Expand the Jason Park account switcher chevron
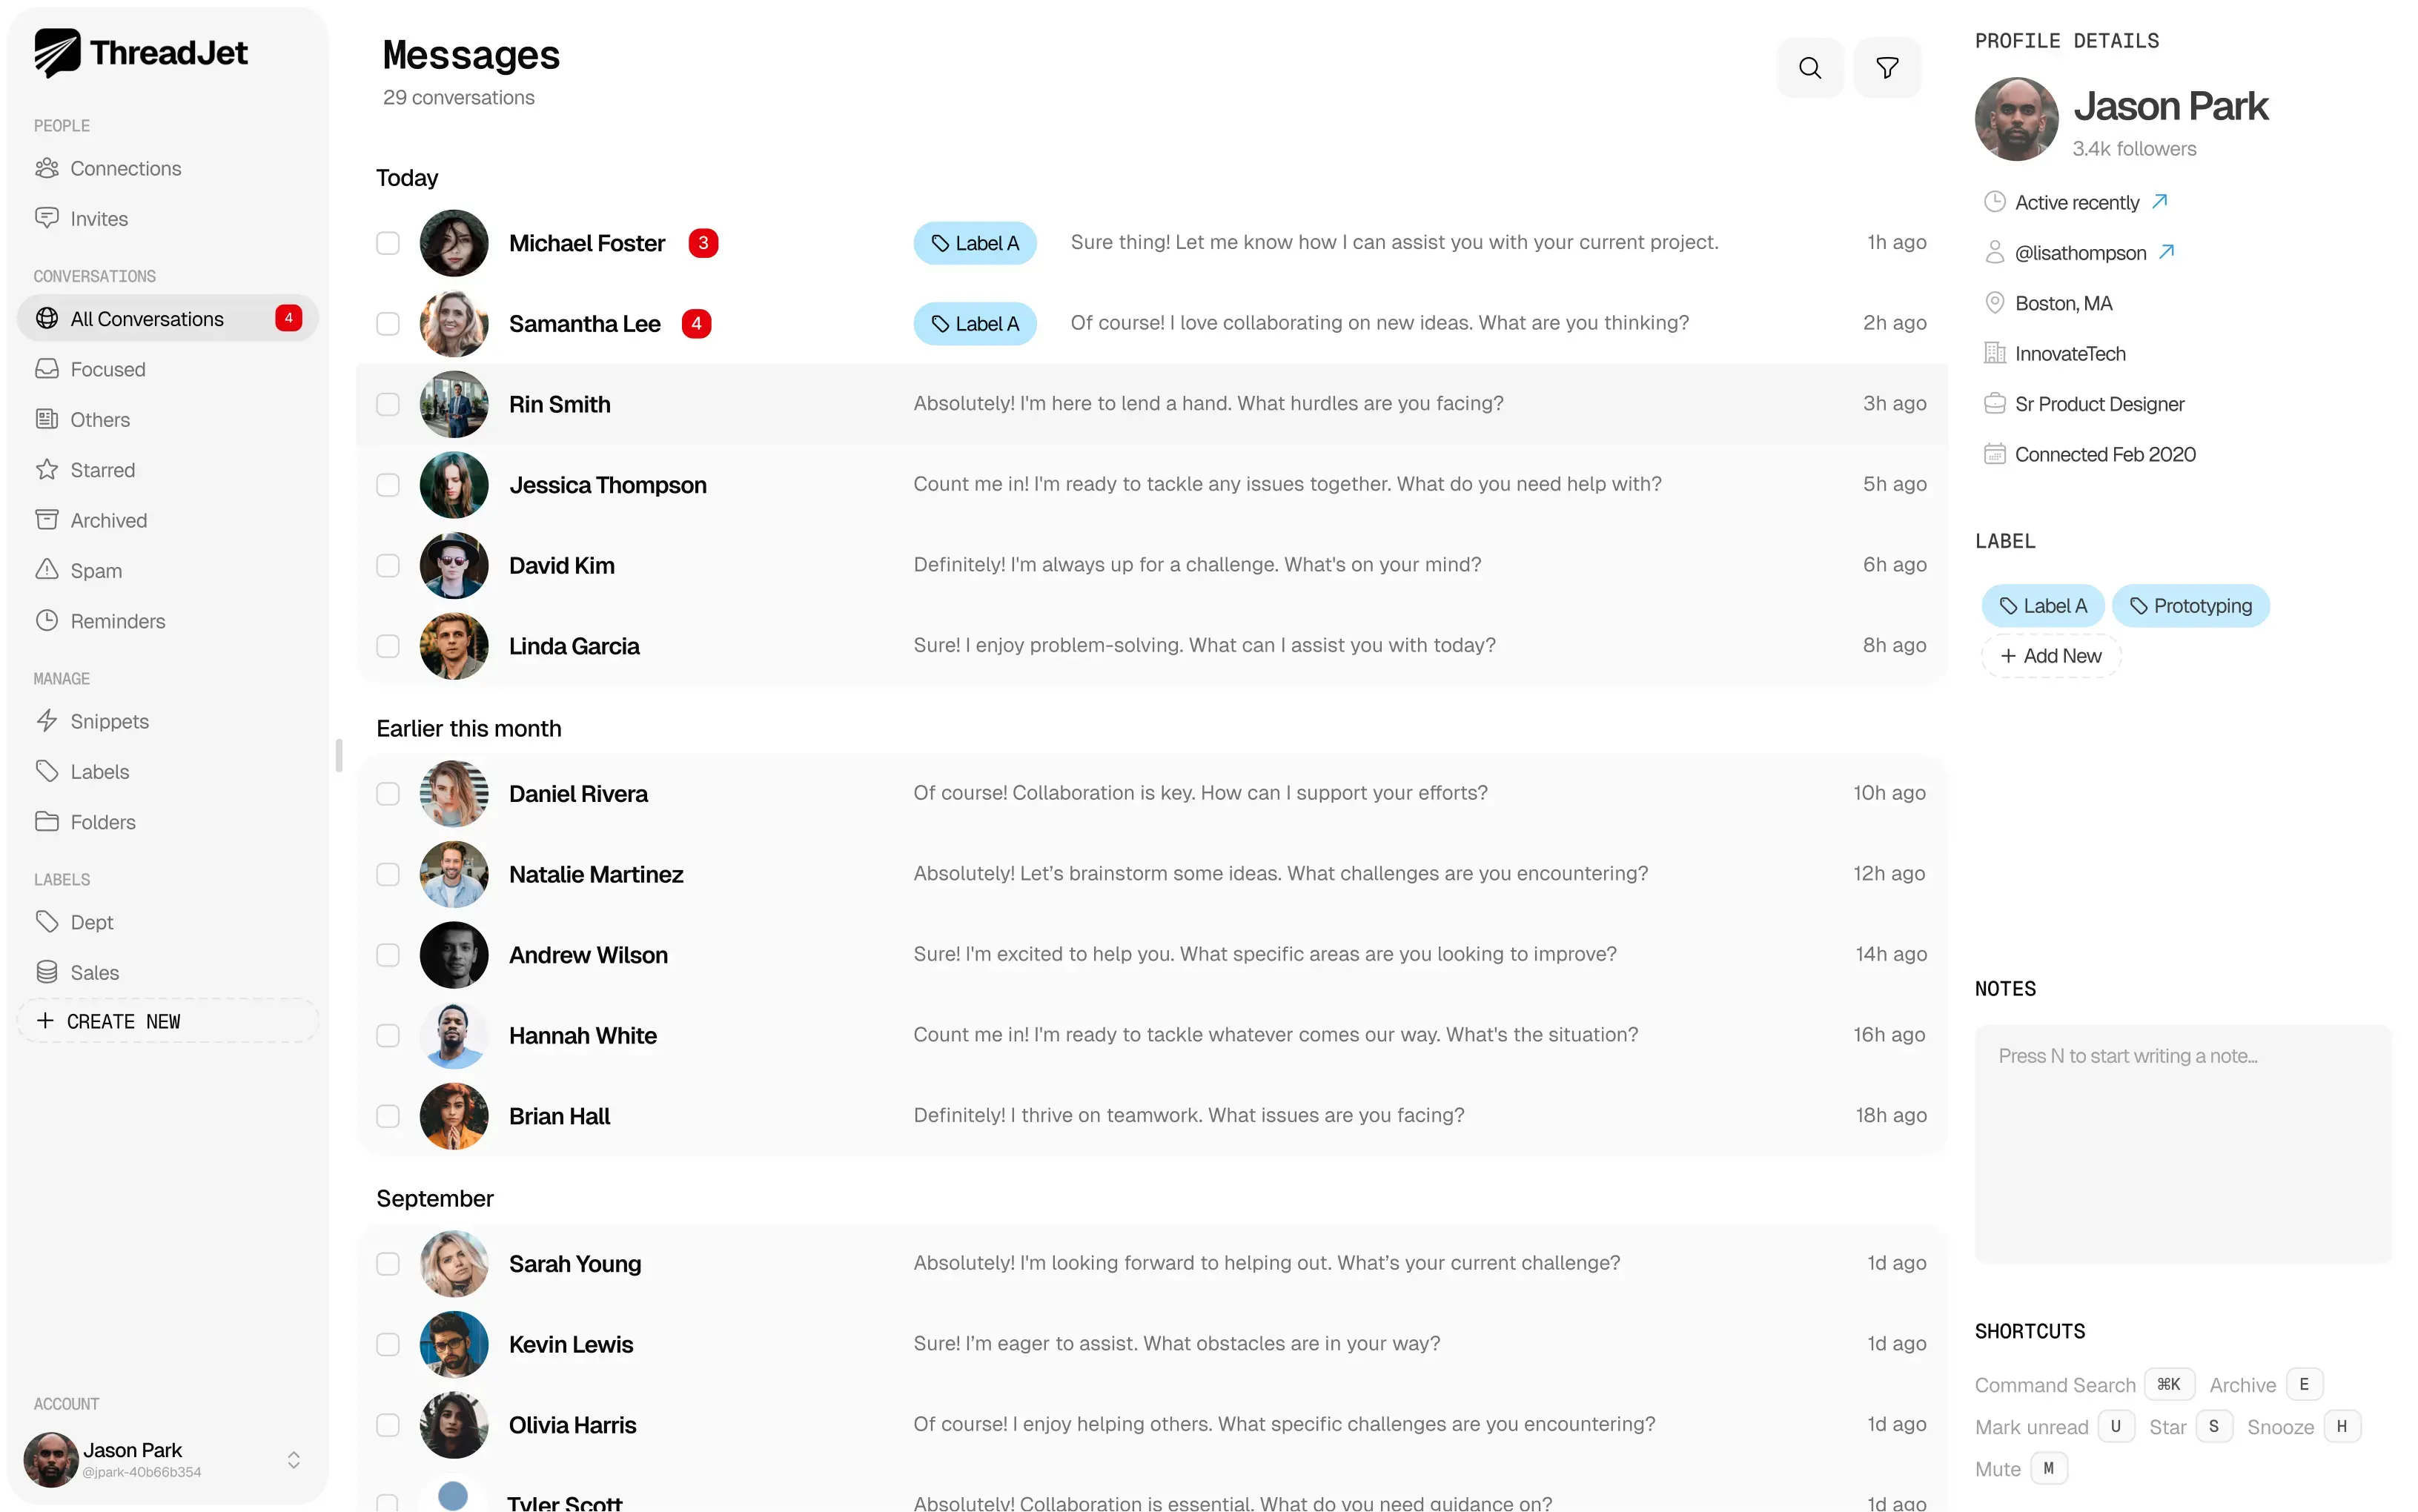 [293, 1460]
